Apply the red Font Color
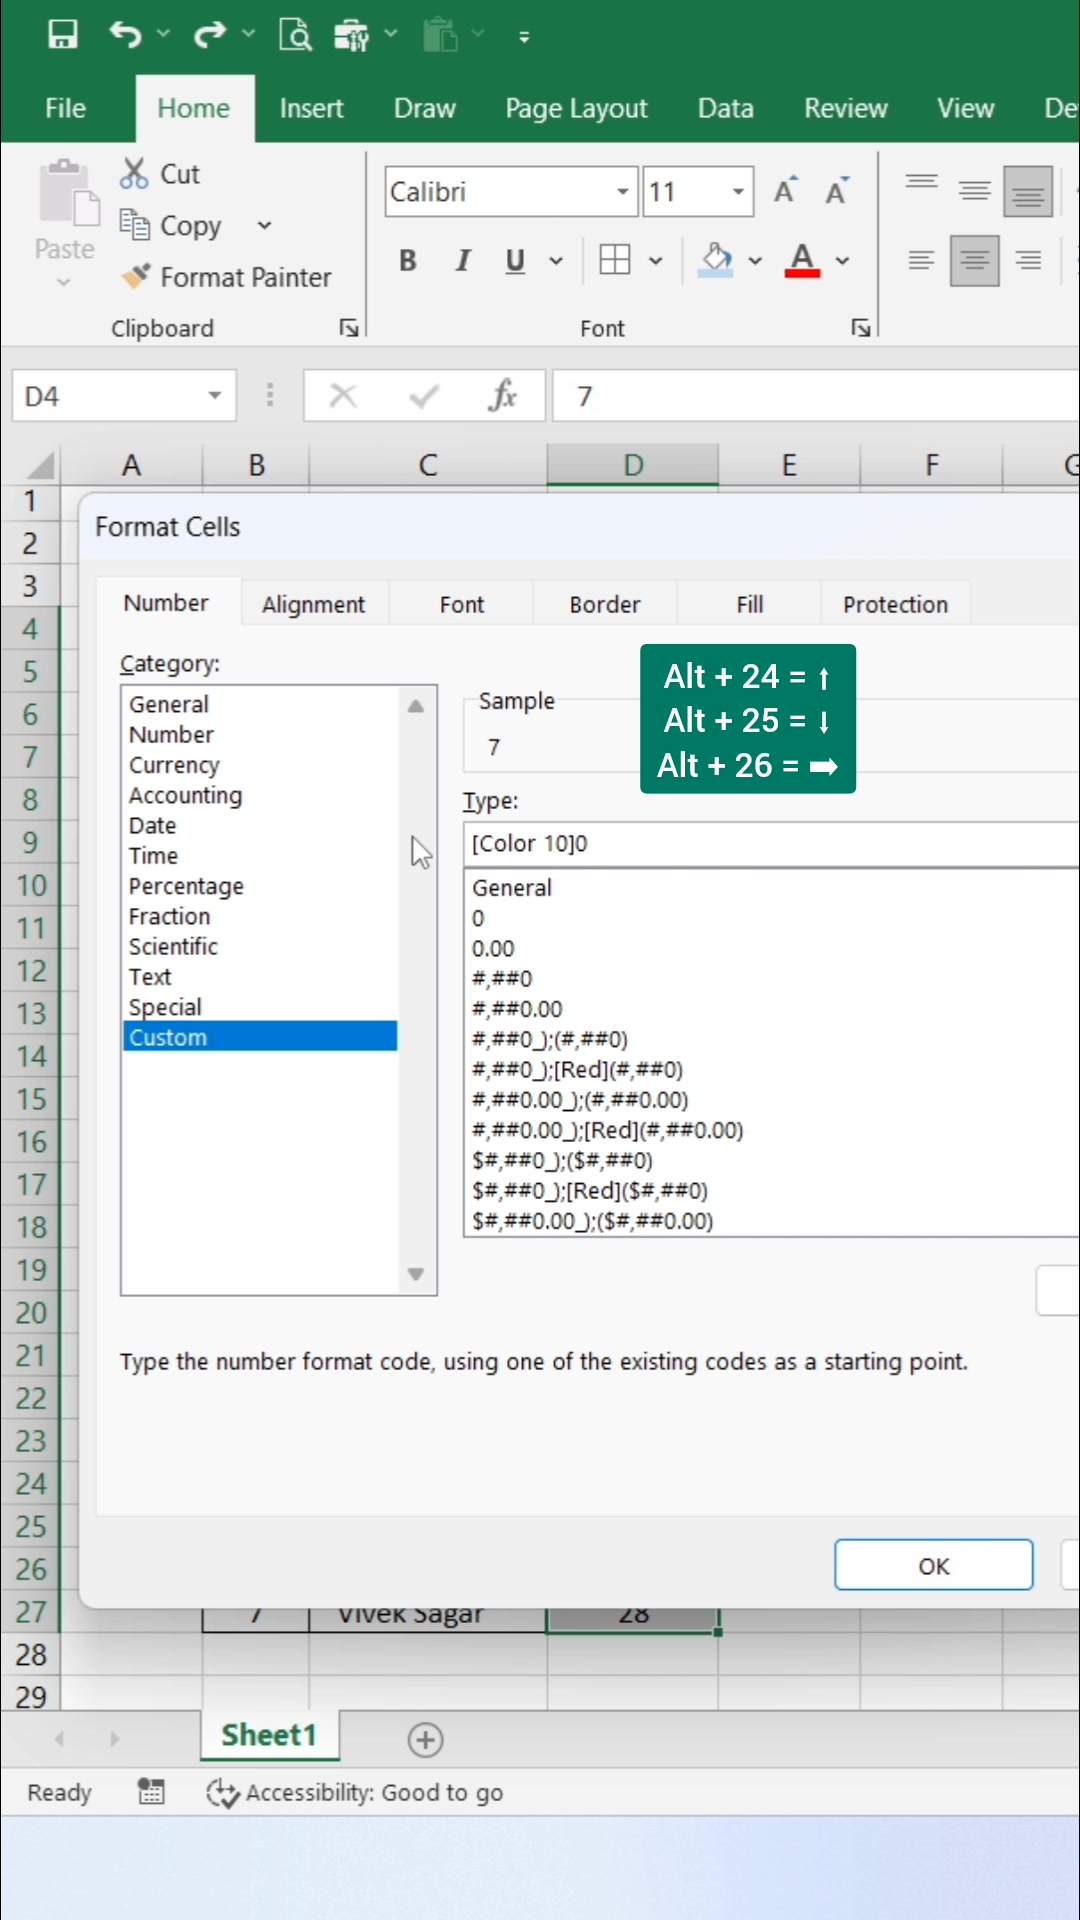 tap(802, 260)
